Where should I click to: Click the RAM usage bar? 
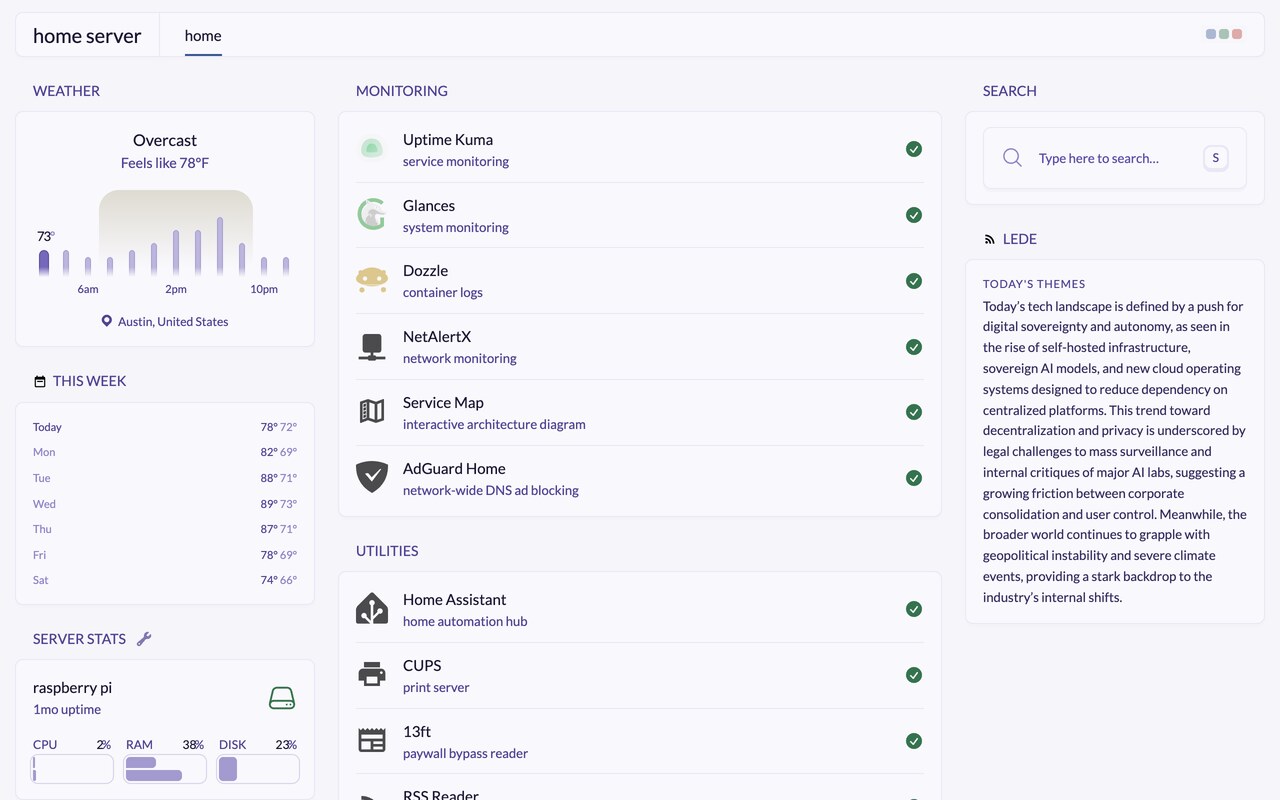coord(165,769)
